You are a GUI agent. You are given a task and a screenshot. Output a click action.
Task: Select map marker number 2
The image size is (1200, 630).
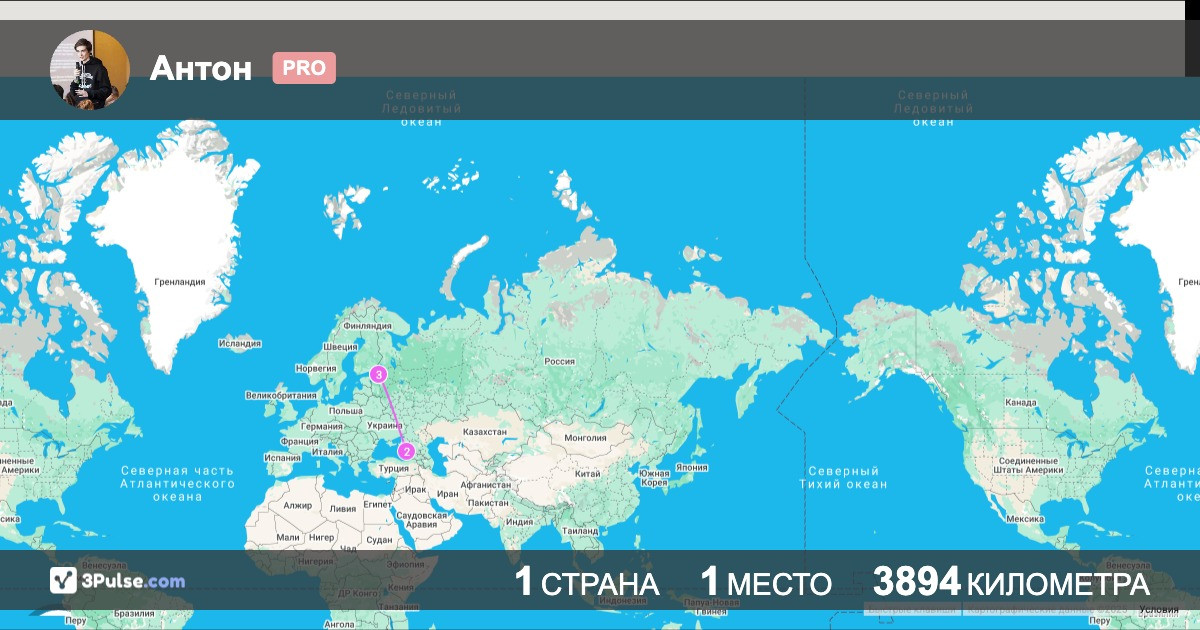(x=406, y=451)
